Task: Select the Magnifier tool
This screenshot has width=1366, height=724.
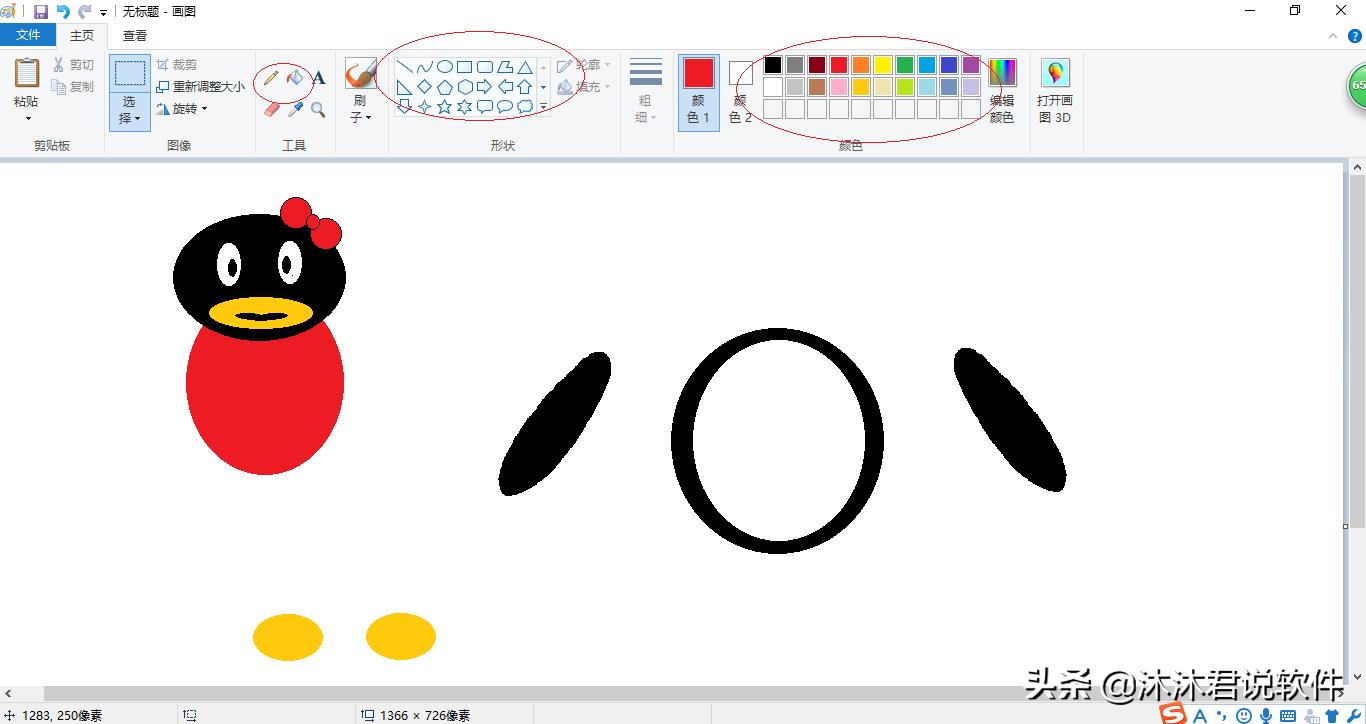Action: 319,109
